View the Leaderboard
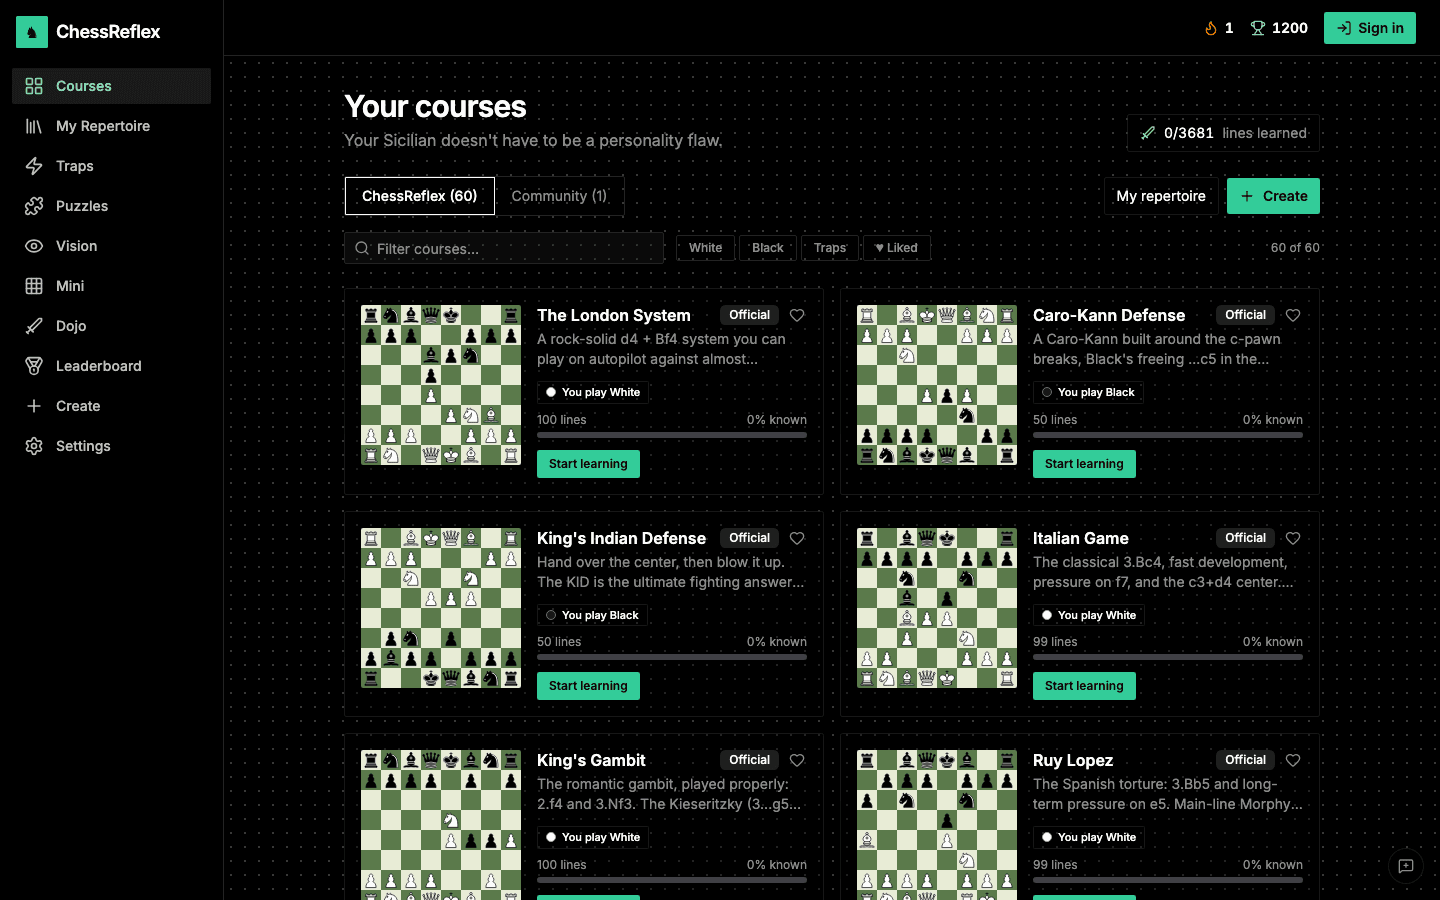The height and width of the screenshot is (900, 1440). [x=111, y=366]
